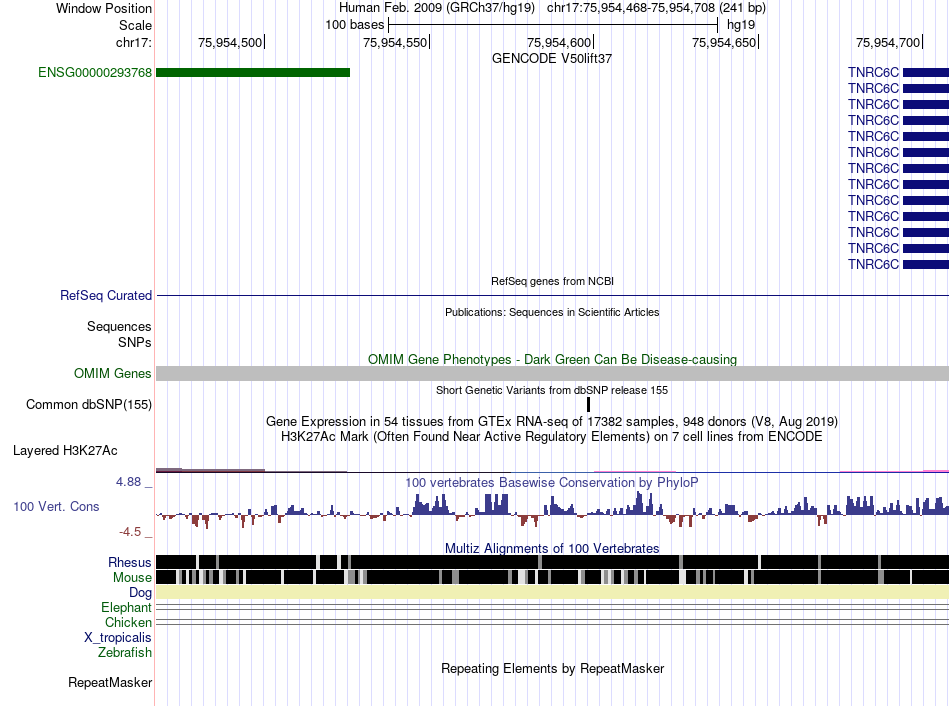
Task: Click the 100 vertebrates Basewise Conservation title
Action: pos(552,482)
